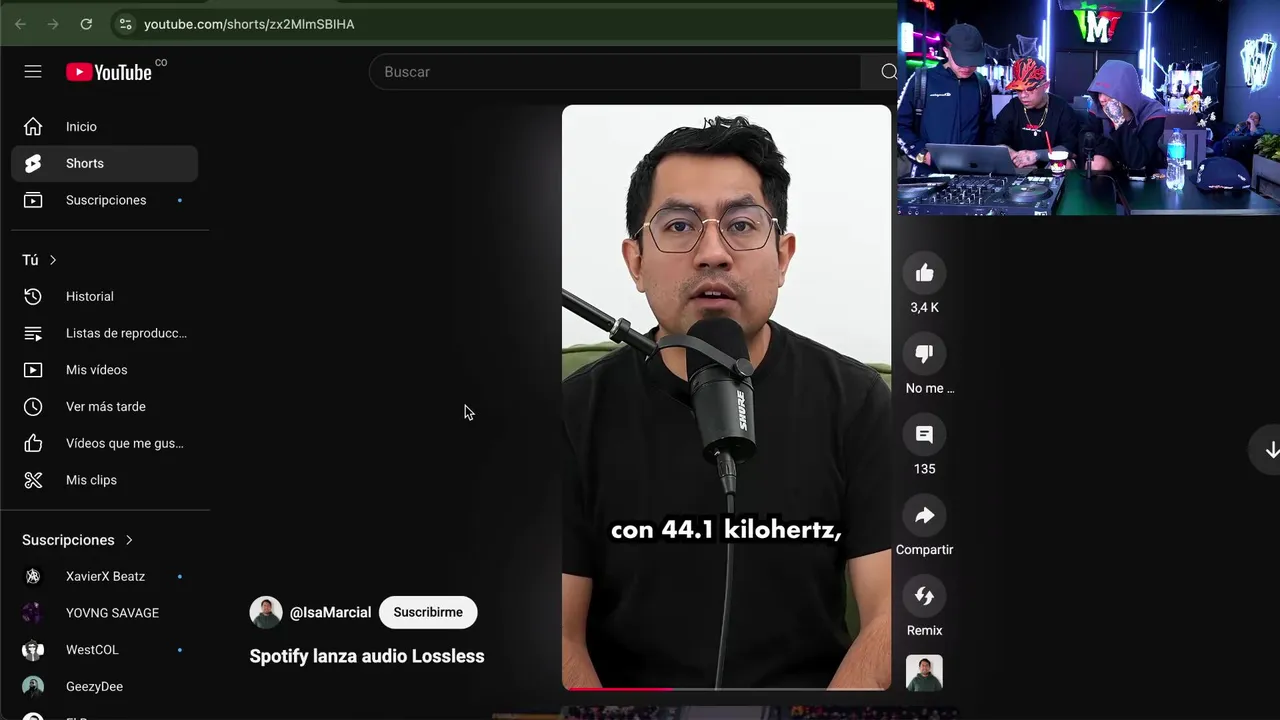Click the browser forward arrow

[x=53, y=24]
